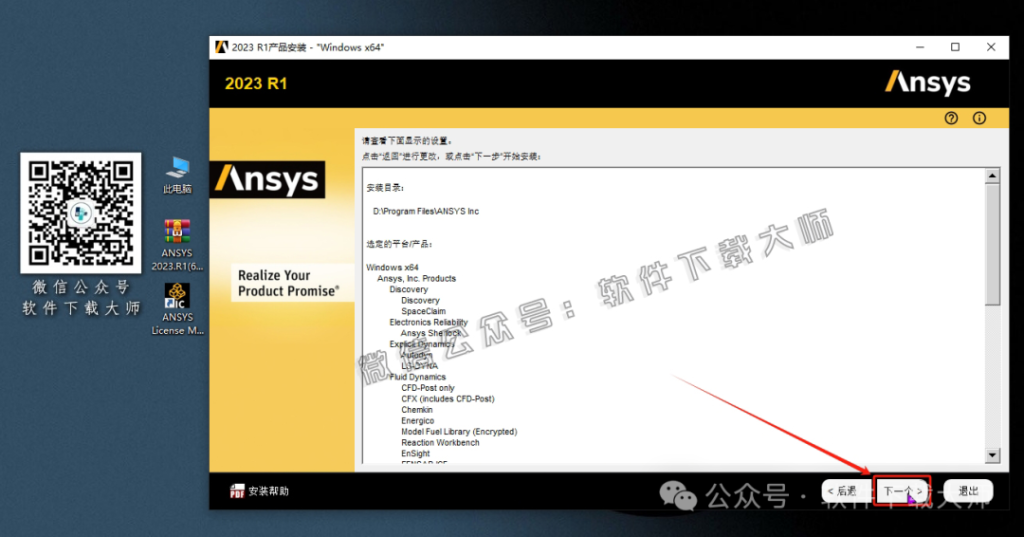Click the 下一个 (Next) button
Image resolution: width=1024 pixels, height=537 pixels.
(x=902, y=491)
